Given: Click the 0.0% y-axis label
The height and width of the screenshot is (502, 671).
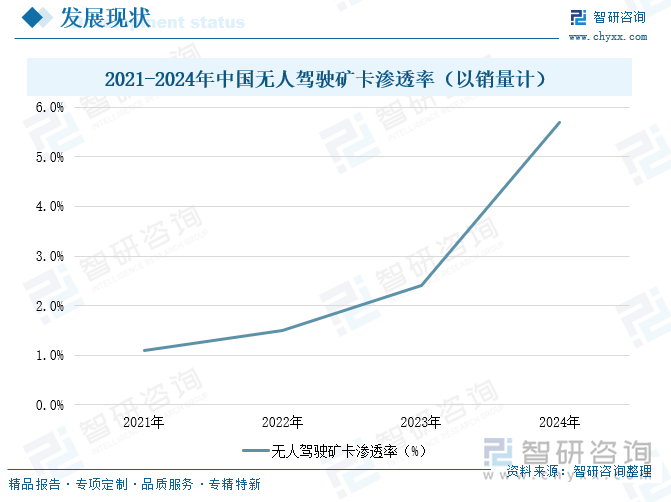Looking at the screenshot, I should (50, 405).
